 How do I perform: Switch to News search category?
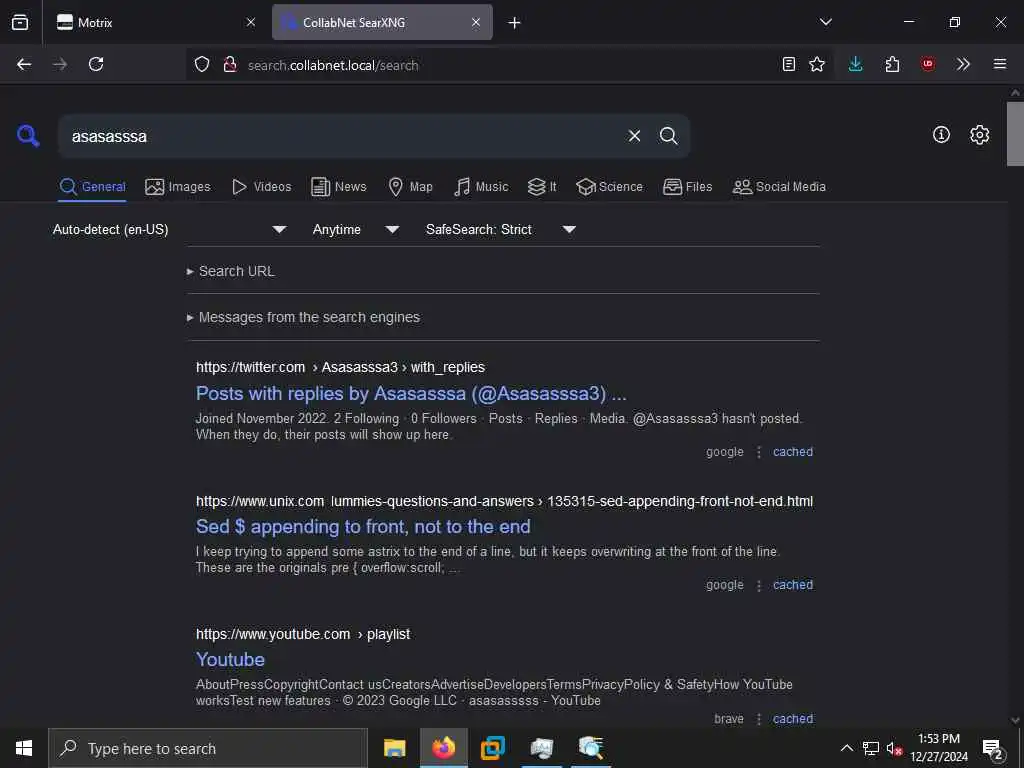coord(338,187)
